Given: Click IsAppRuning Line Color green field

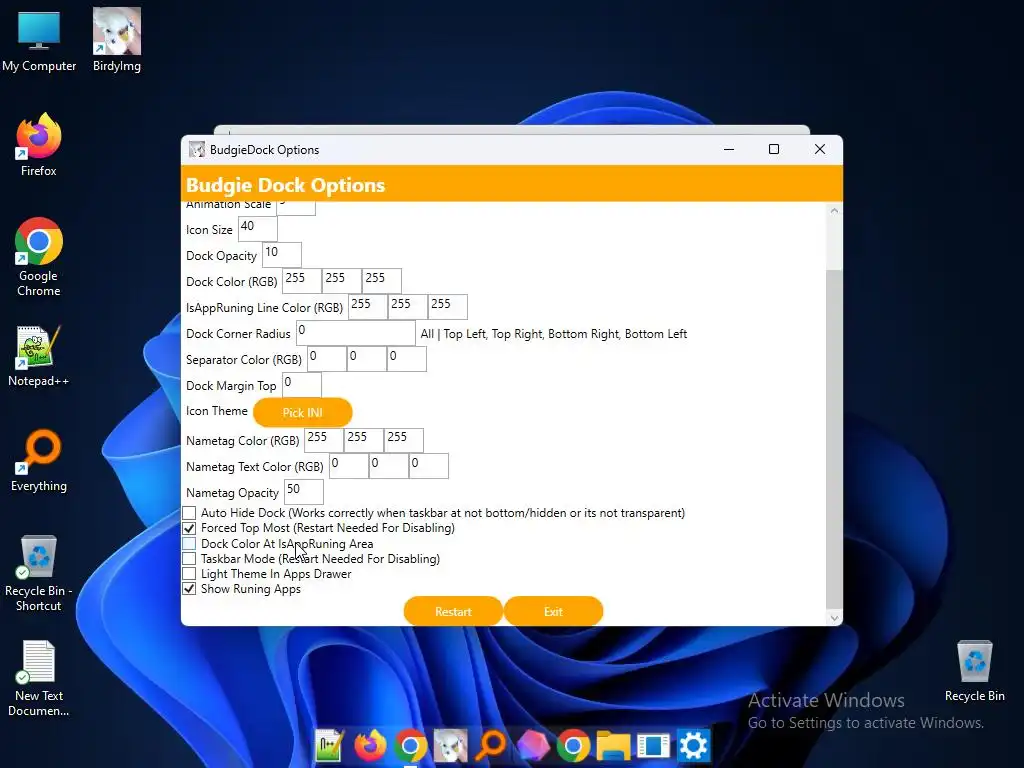Looking at the screenshot, I should tap(408, 307).
